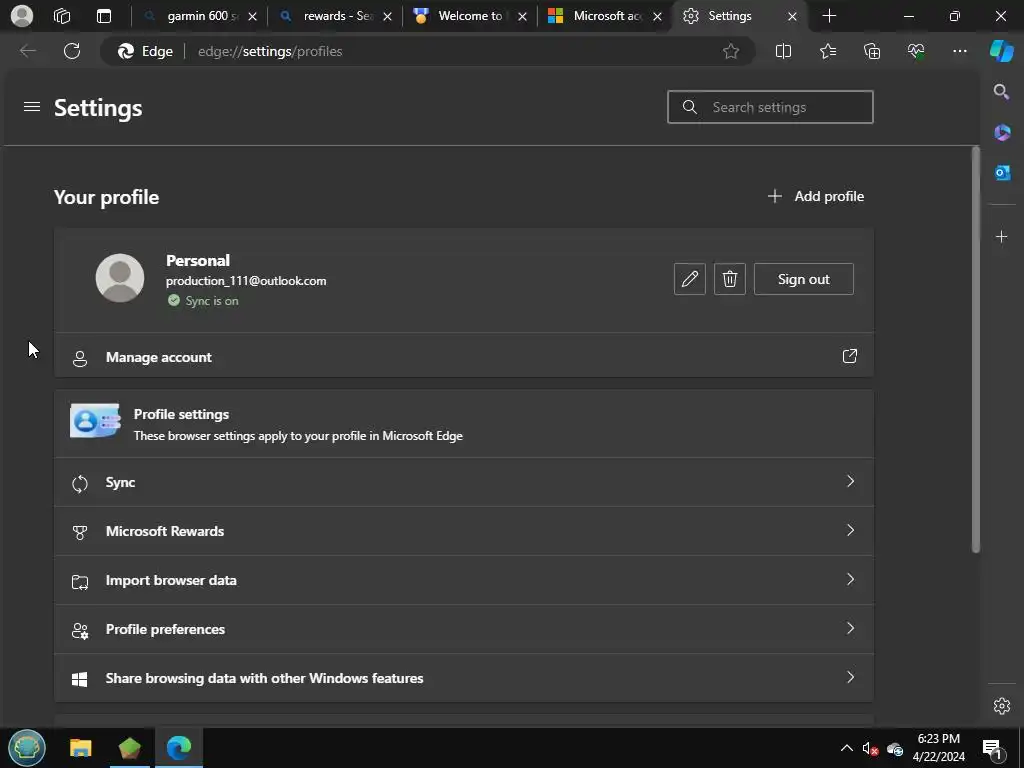
Task: Close the Microsoft account tab
Action: point(658,16)
